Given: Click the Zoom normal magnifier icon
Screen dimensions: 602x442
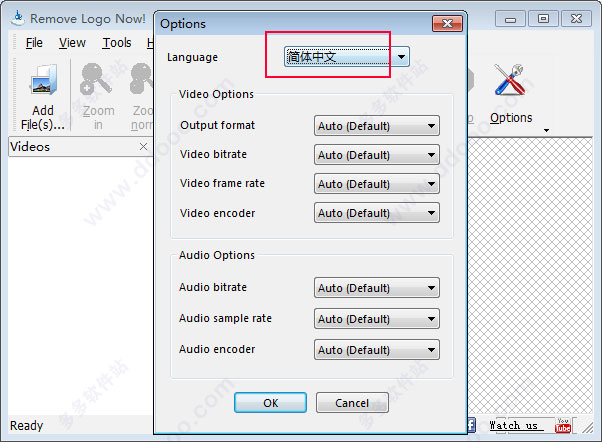Looking at the screenshot, I should pos(142,79).
